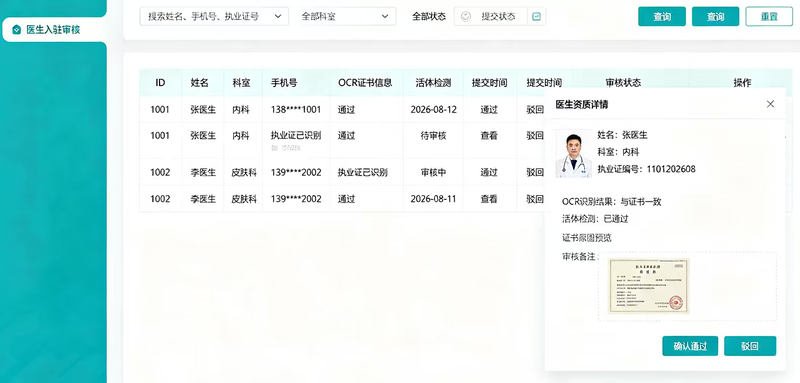Click the shield icon beside 医生入驻审核

coord(16,30)
